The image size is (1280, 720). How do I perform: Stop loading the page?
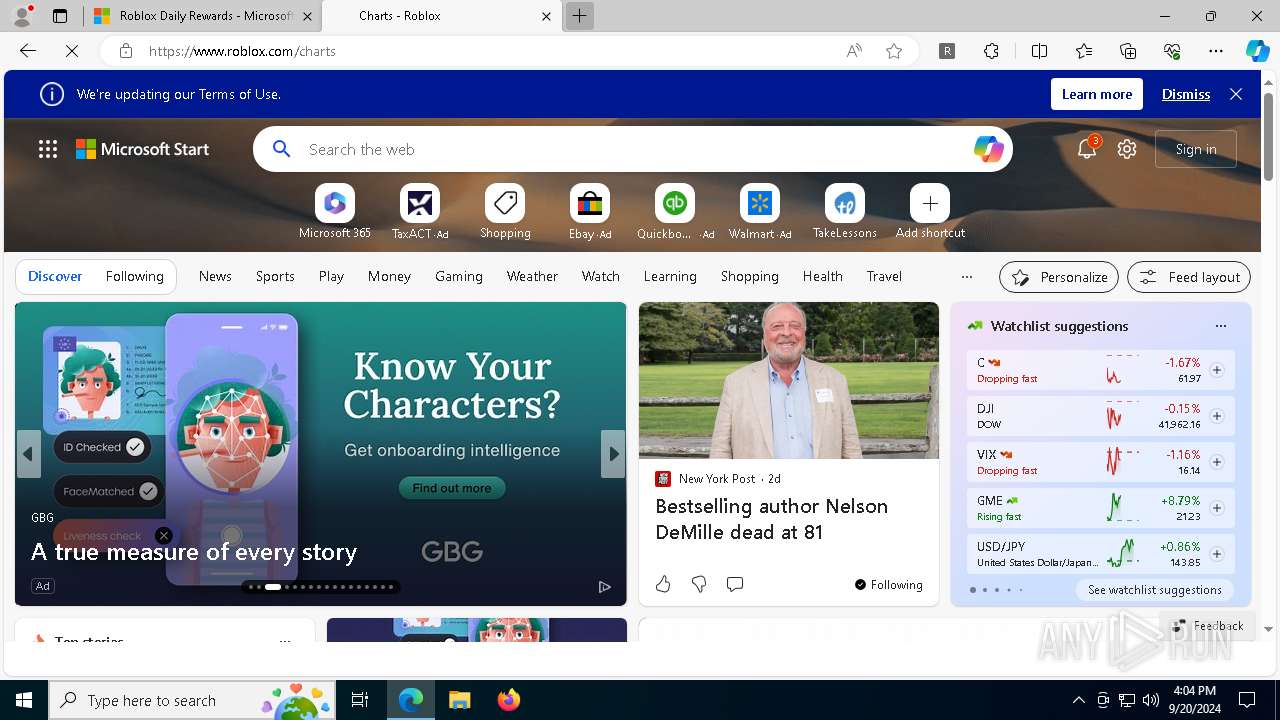point(72,51)
